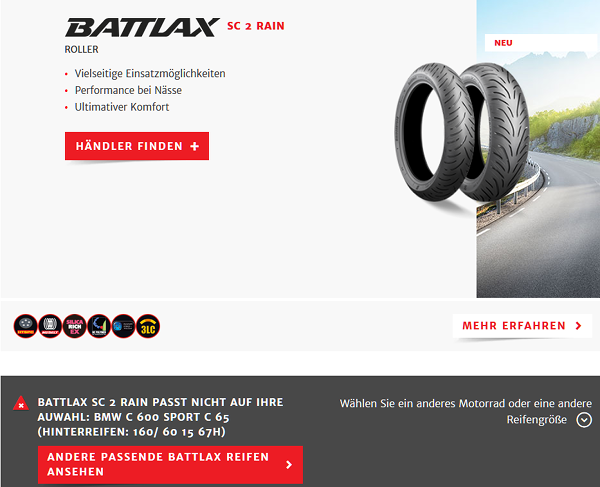The image size is (600, 487).
Task: Click the fifth blue square technology badge
Action: coord(124,326)
